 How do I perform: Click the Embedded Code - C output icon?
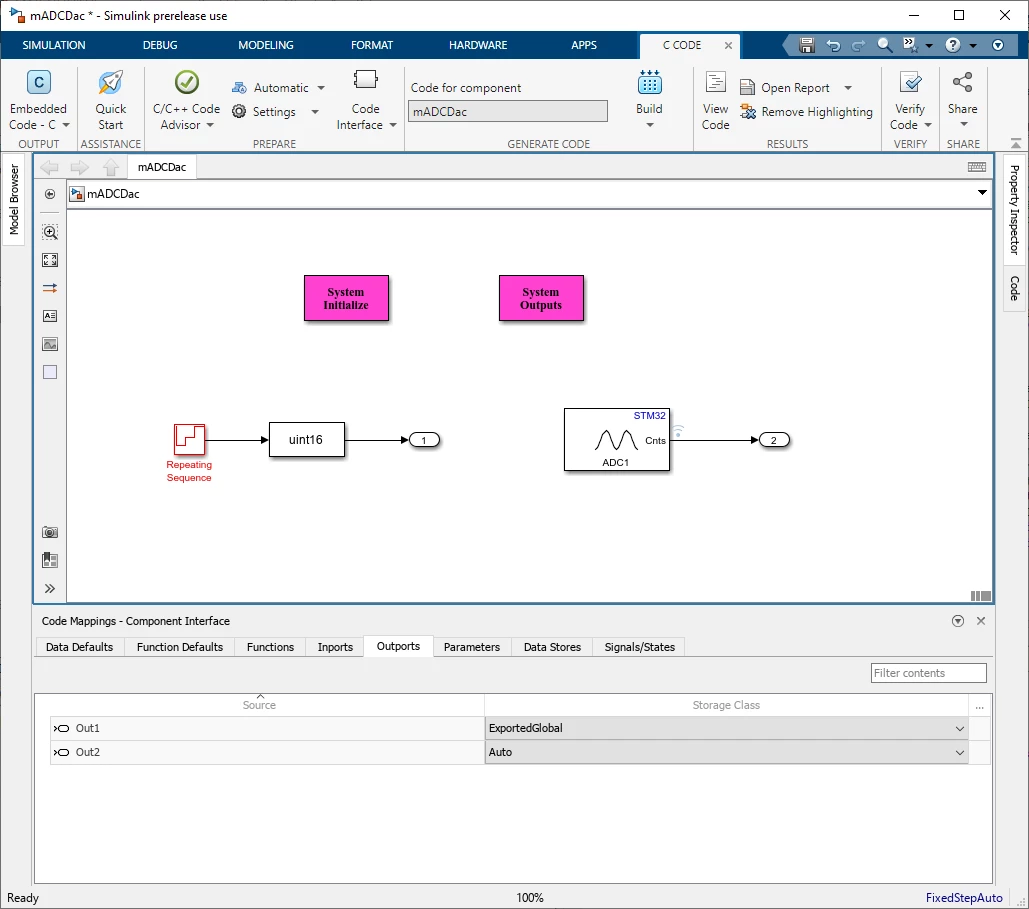(39, 83)
